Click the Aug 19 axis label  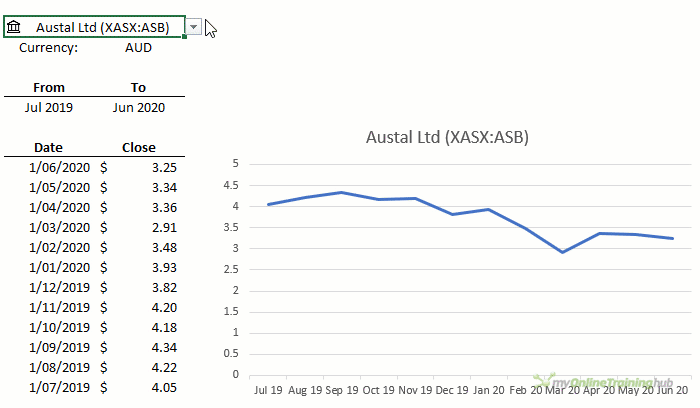(x=305, y=390)
